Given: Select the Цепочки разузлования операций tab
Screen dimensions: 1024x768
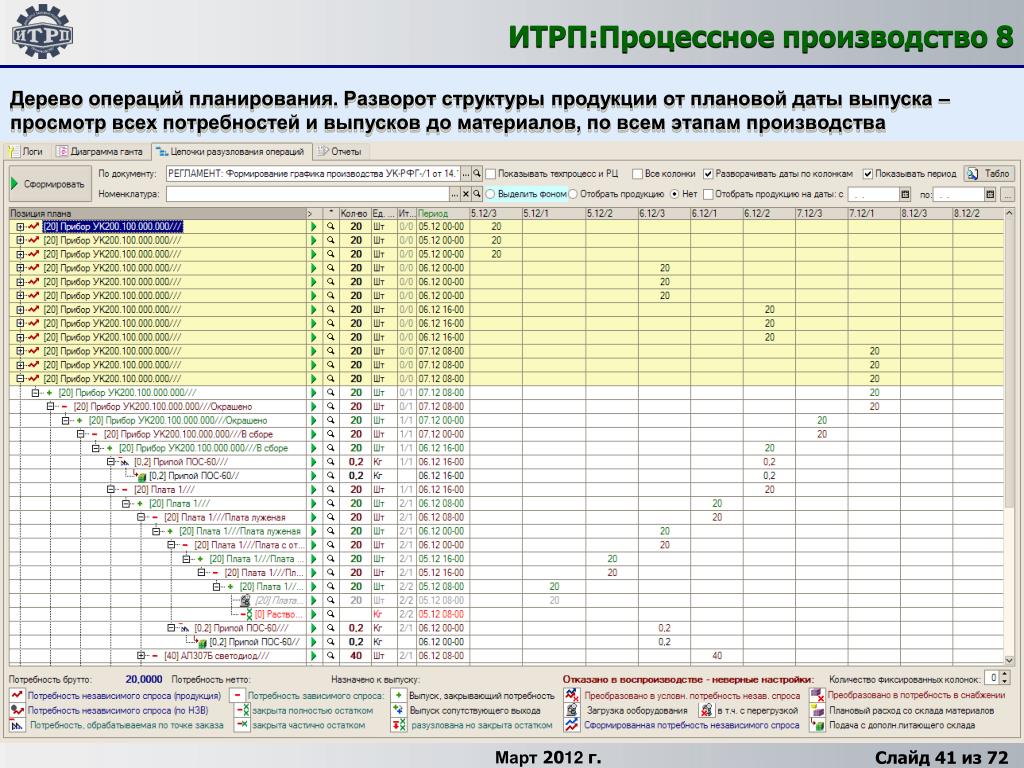Looking at the screenshot, I should (x=232, y=152).
